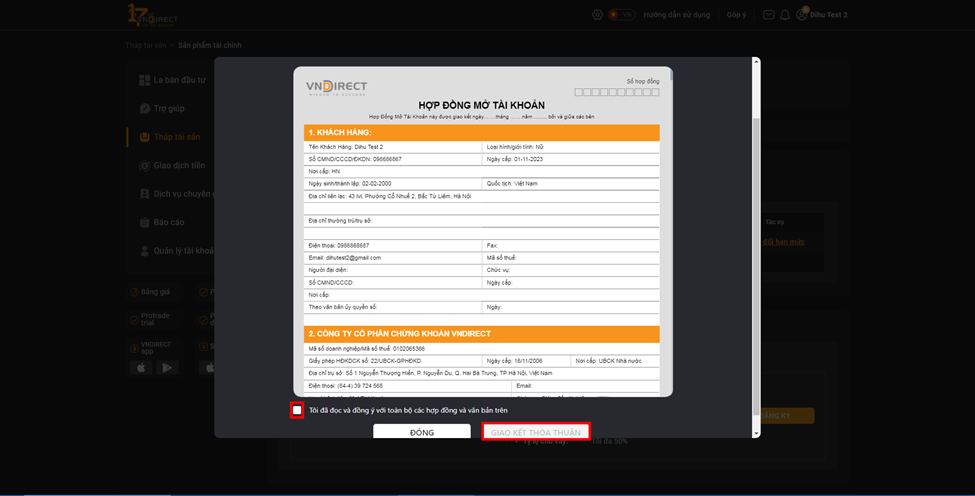Viewport: 975px width, 496px height.
Task: Click the Điện thoại: 0986868667 cell
Action: coord(393,246)
